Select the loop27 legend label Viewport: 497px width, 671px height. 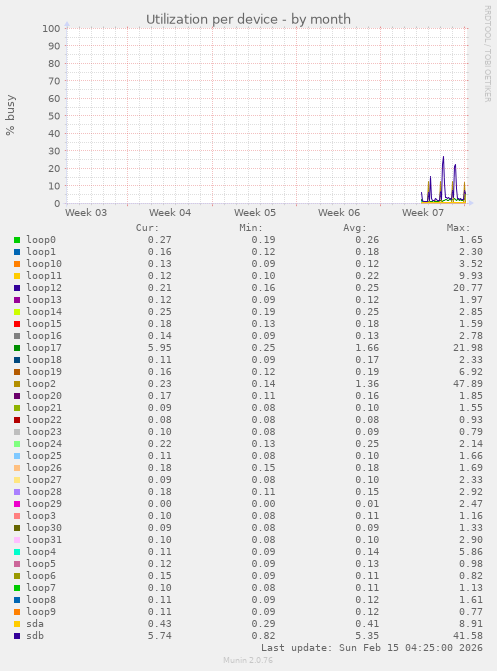44,480
